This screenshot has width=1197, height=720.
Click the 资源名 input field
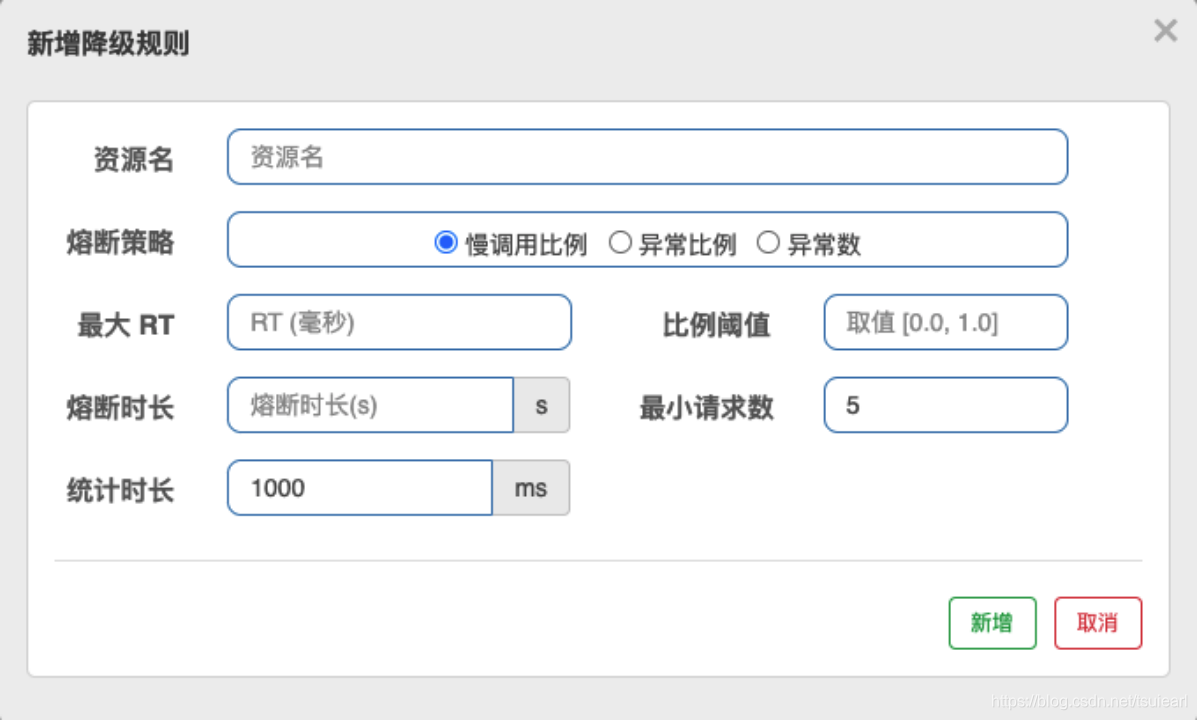point(648,157)
